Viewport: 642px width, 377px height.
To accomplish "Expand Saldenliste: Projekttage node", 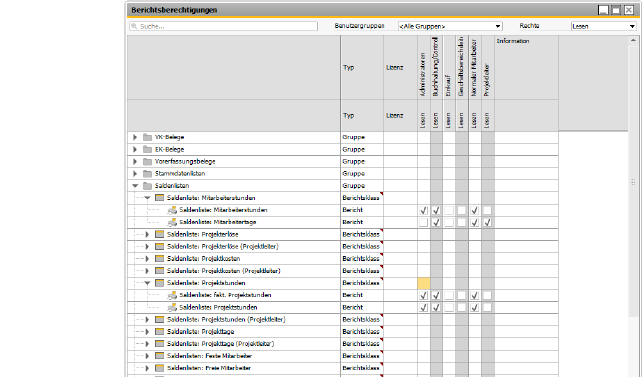I will pyautogui.click(x=147, y=332).
